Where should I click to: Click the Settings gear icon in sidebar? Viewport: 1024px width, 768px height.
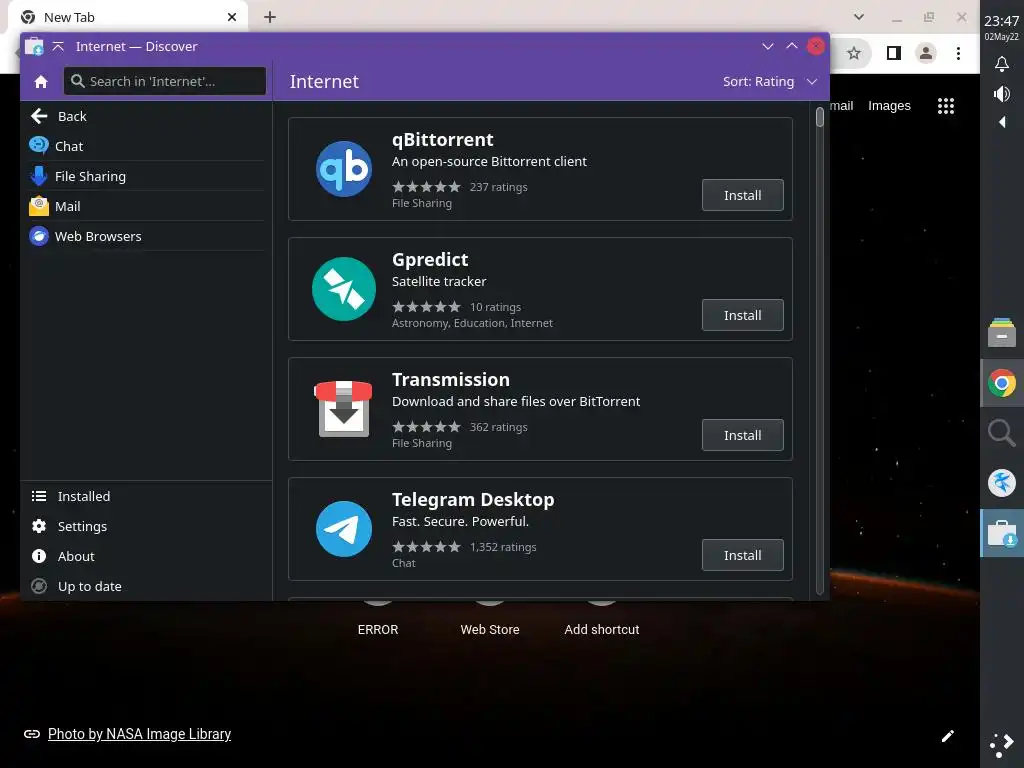[x=39, y=526]
